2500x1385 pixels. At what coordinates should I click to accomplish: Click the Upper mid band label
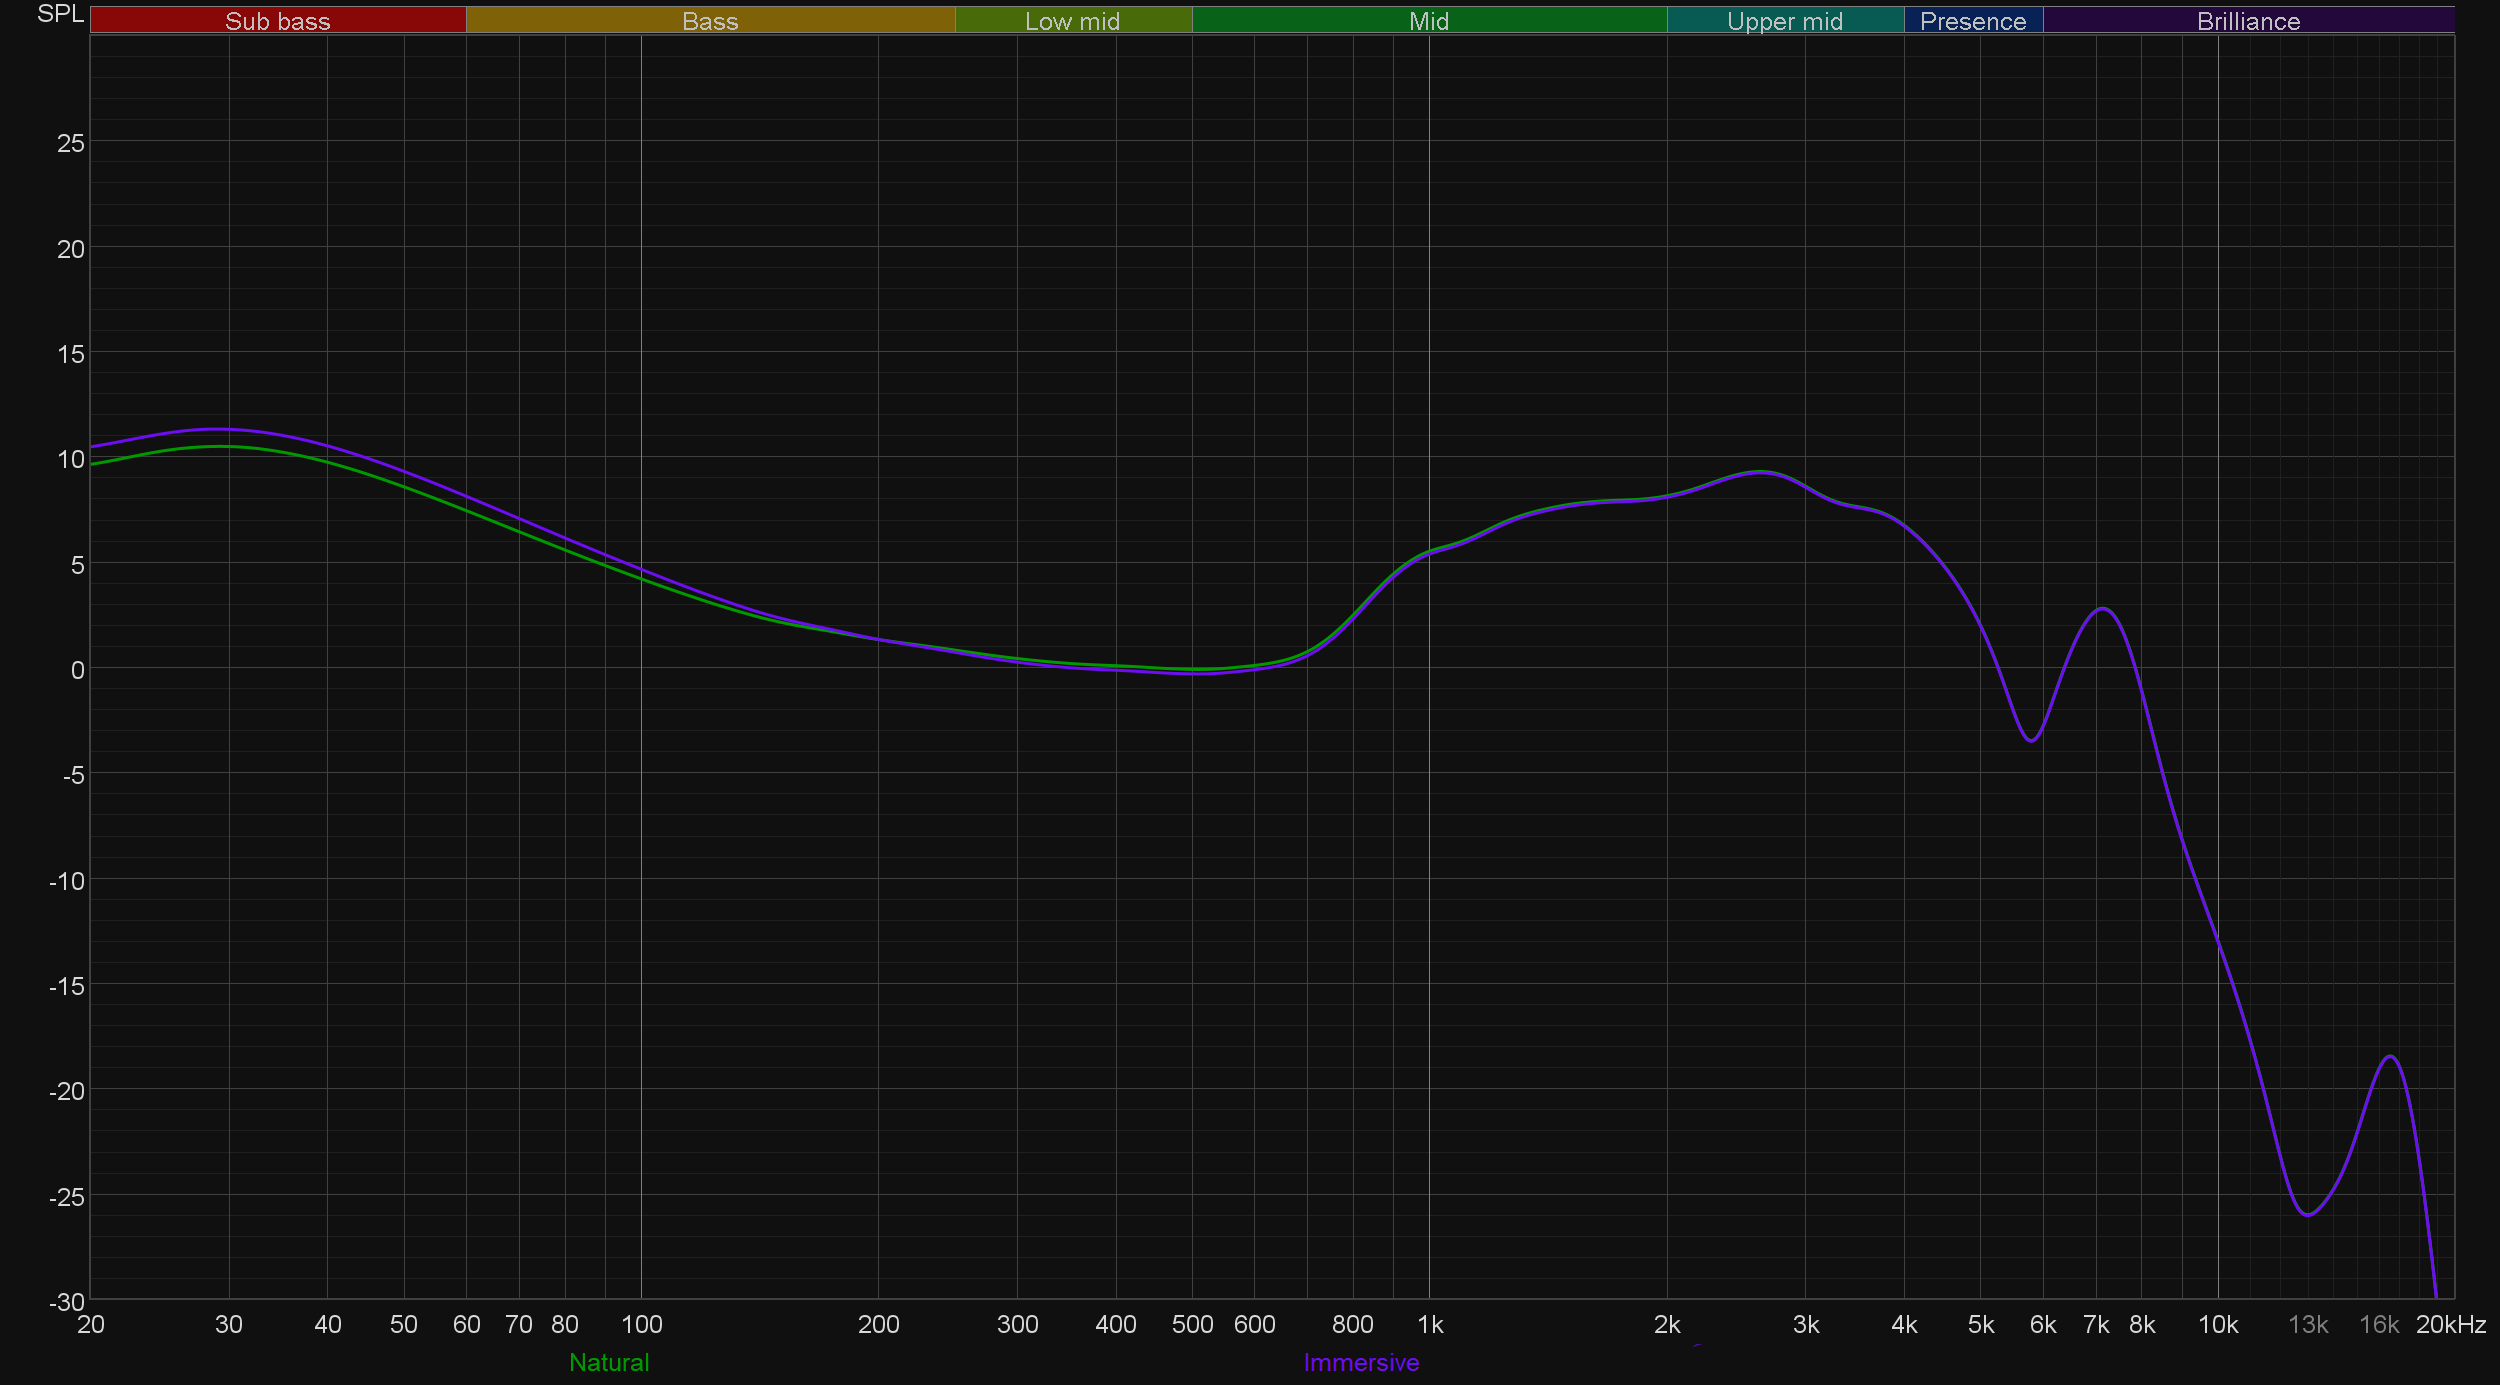pyautogui.click(x=1784, y=21)
